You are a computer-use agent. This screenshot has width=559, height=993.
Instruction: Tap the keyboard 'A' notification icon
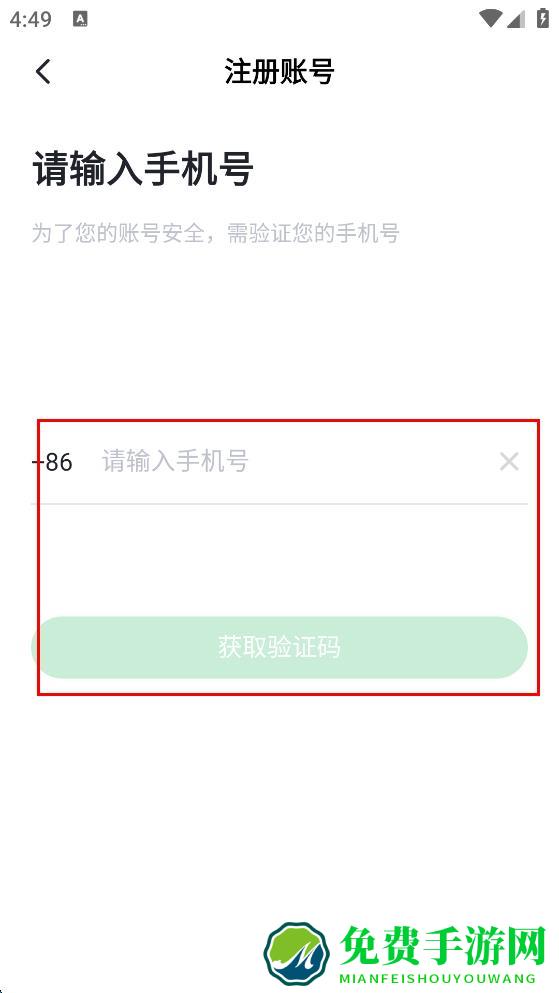click(80, 19)
